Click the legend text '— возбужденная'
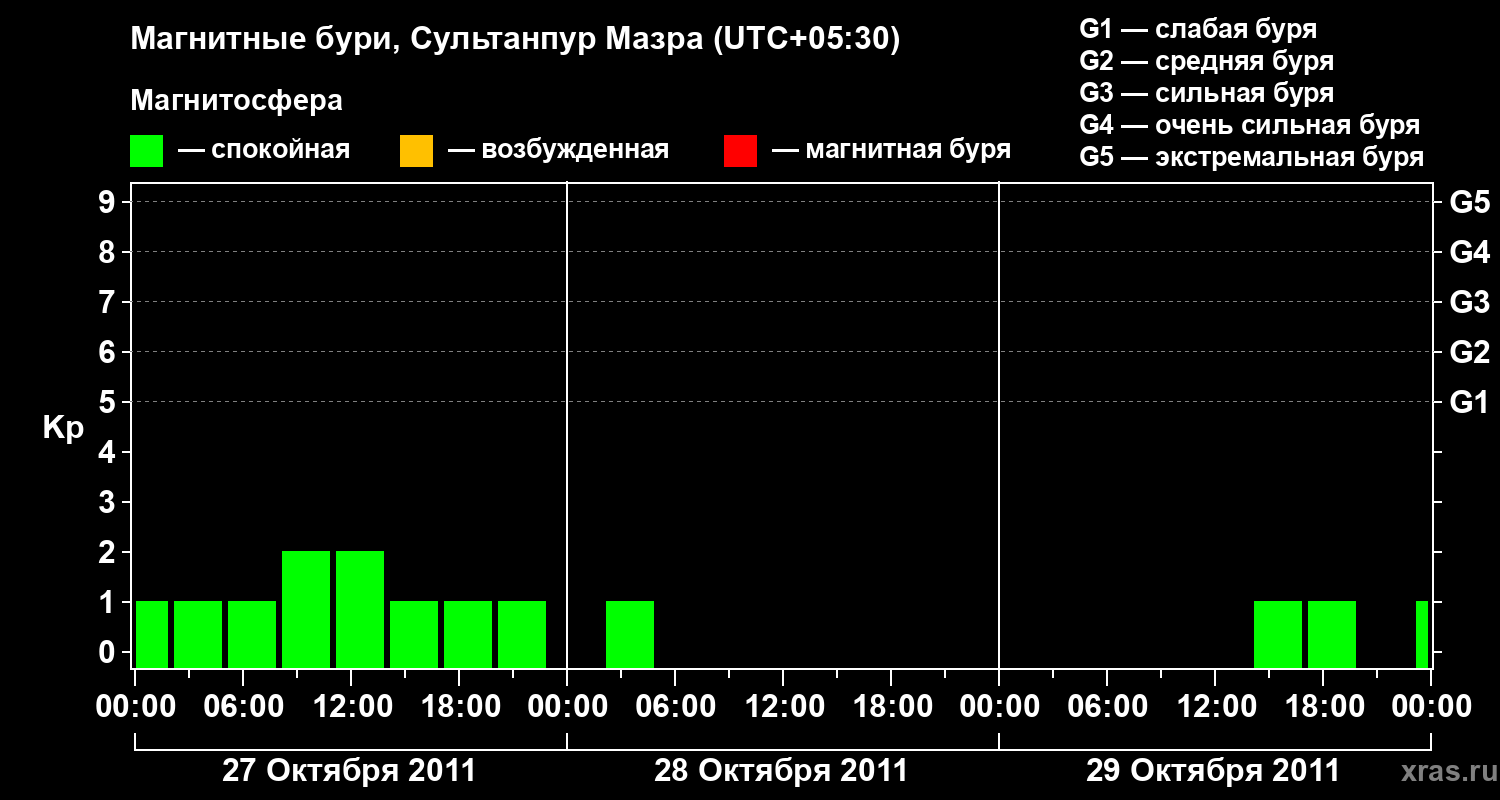This screenshot has height=800, width=1500. click(x=558, y=151)
